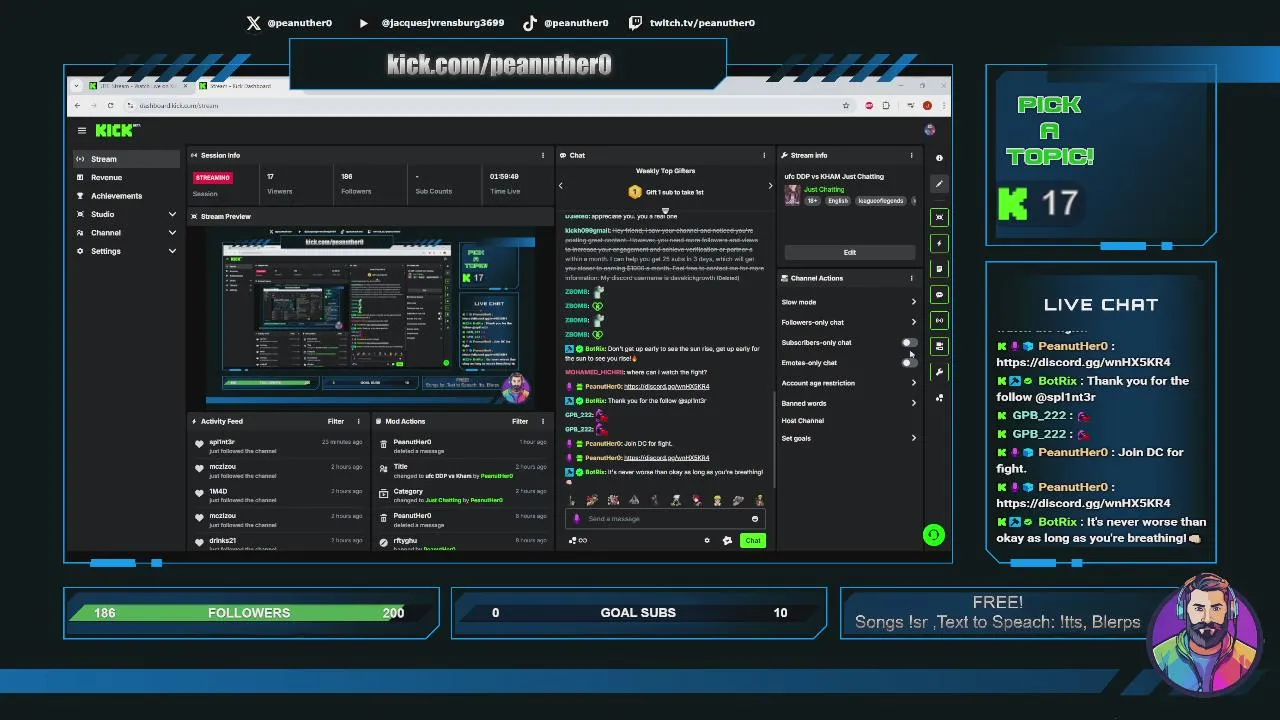Viewport: 1280px width, 720px height.
Task: Go back in the browser
Action: (79, 105)
